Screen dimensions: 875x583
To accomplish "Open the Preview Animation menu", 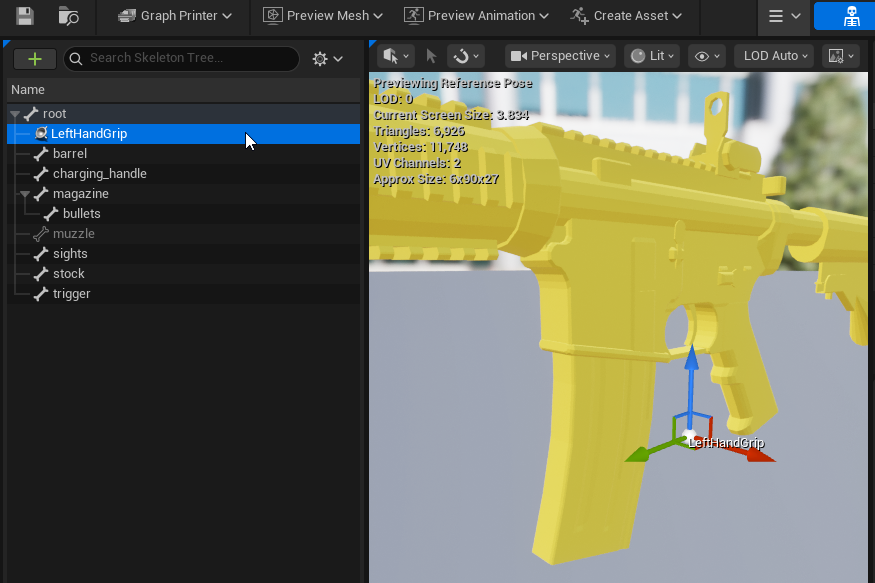I will (x=476, y=16).
